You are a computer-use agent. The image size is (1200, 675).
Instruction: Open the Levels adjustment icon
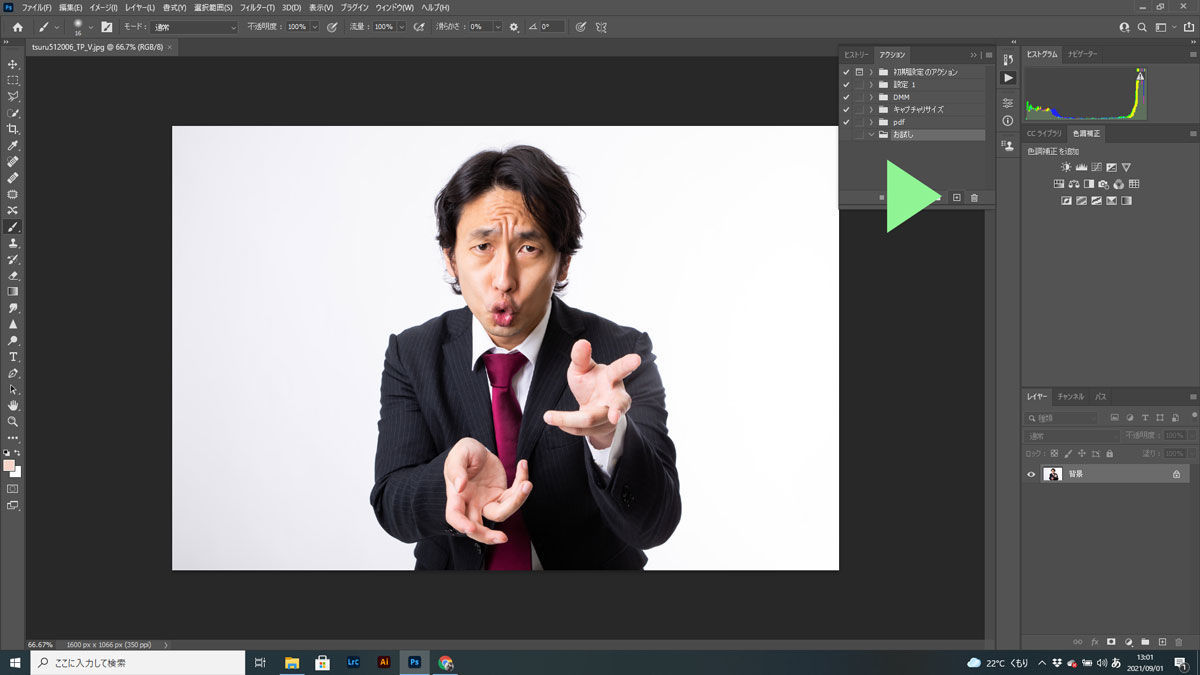[1081, 167]
